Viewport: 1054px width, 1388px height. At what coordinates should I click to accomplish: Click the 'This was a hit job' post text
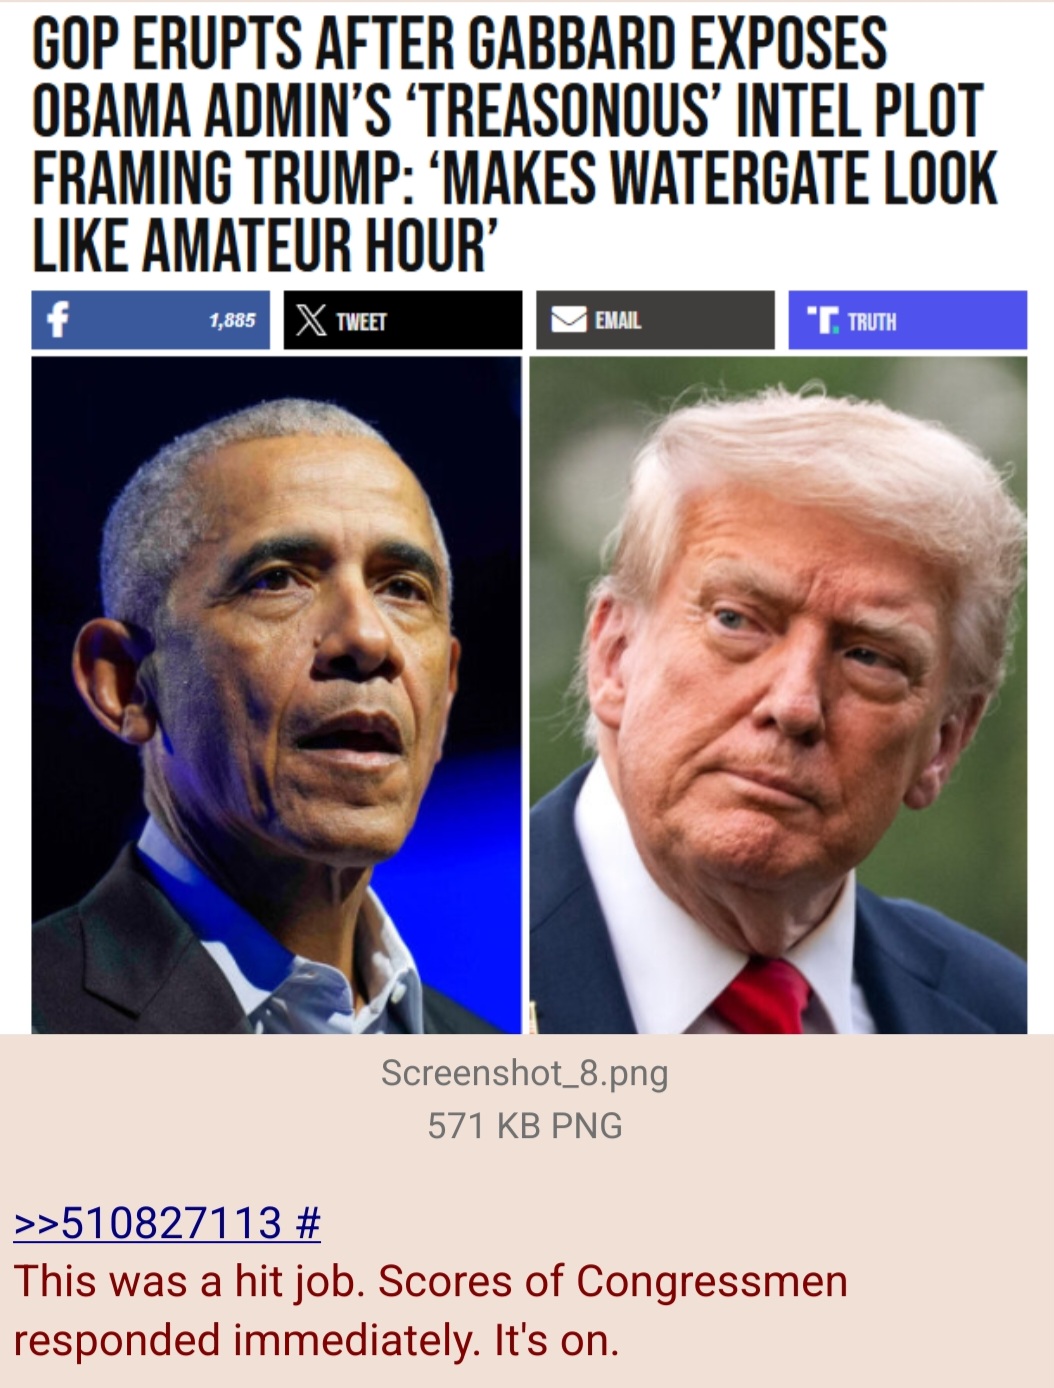[x=430, y=1310]
